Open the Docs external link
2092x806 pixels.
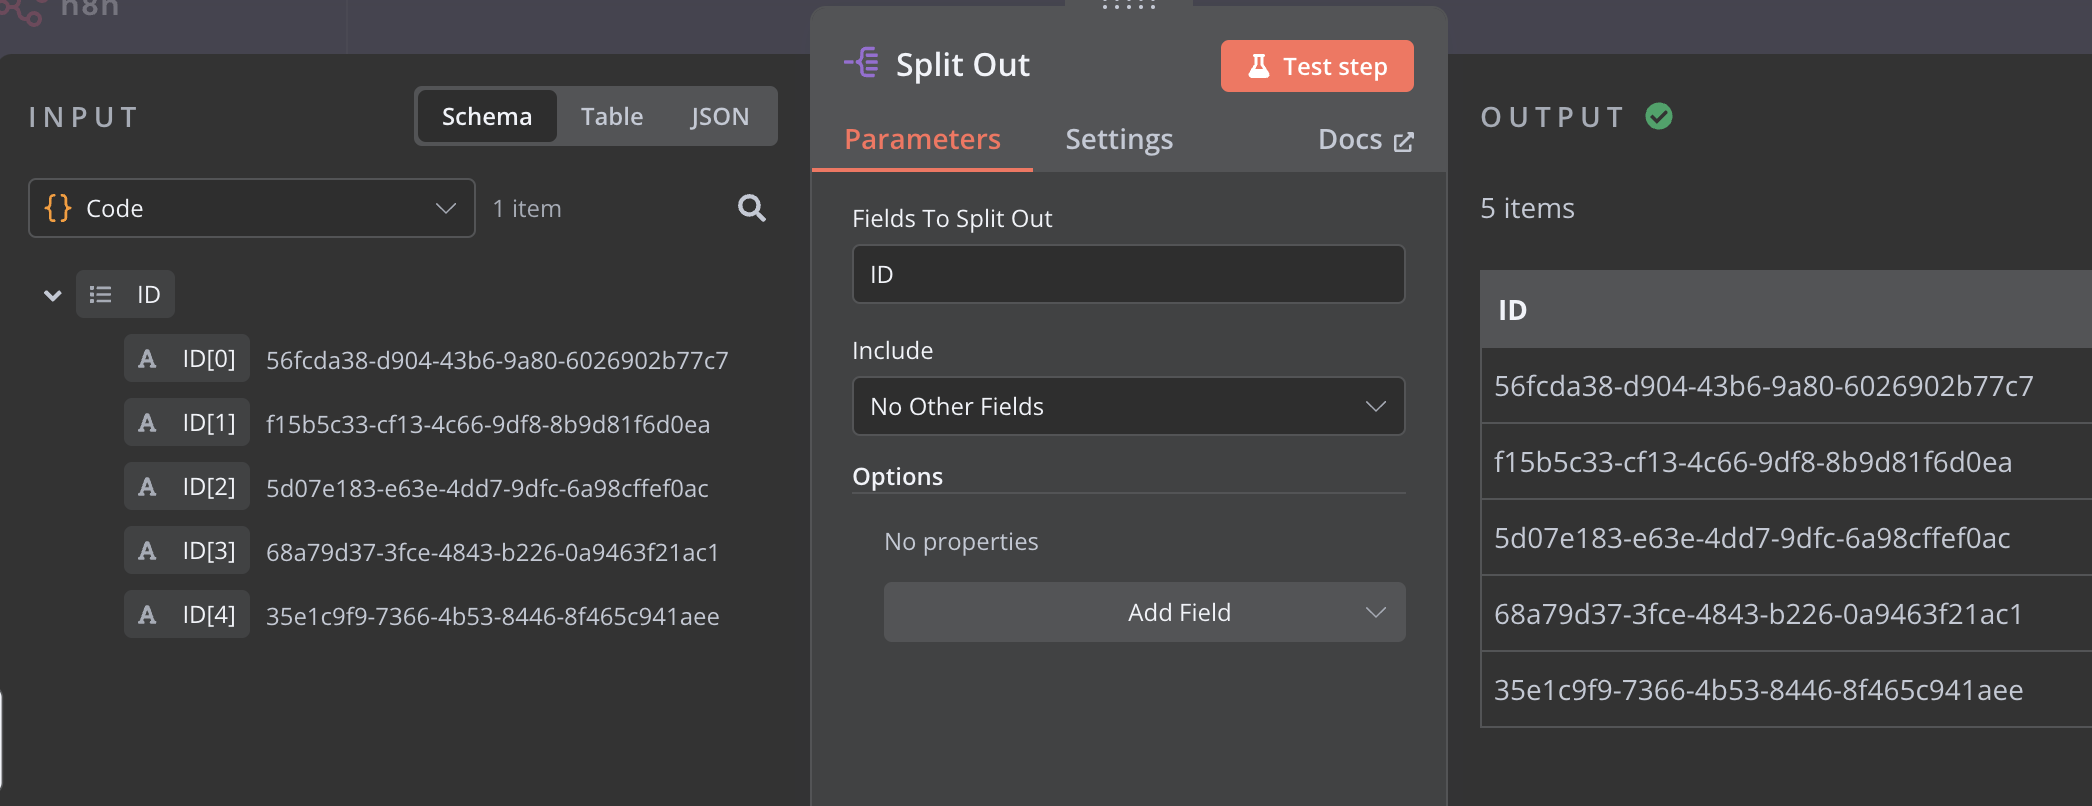(x=1365, y=140)
